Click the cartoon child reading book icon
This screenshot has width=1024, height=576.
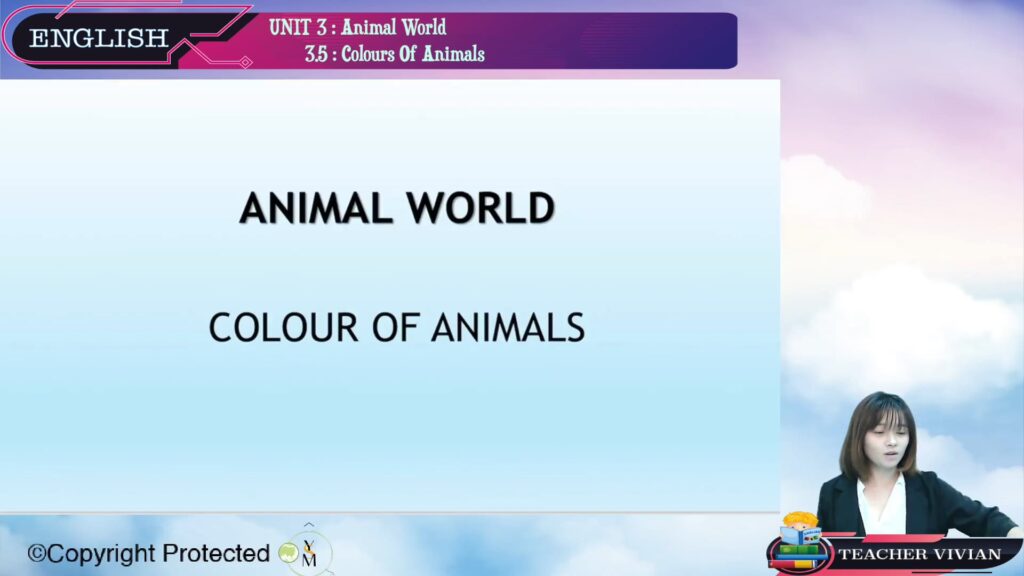[x=800, y=529]
